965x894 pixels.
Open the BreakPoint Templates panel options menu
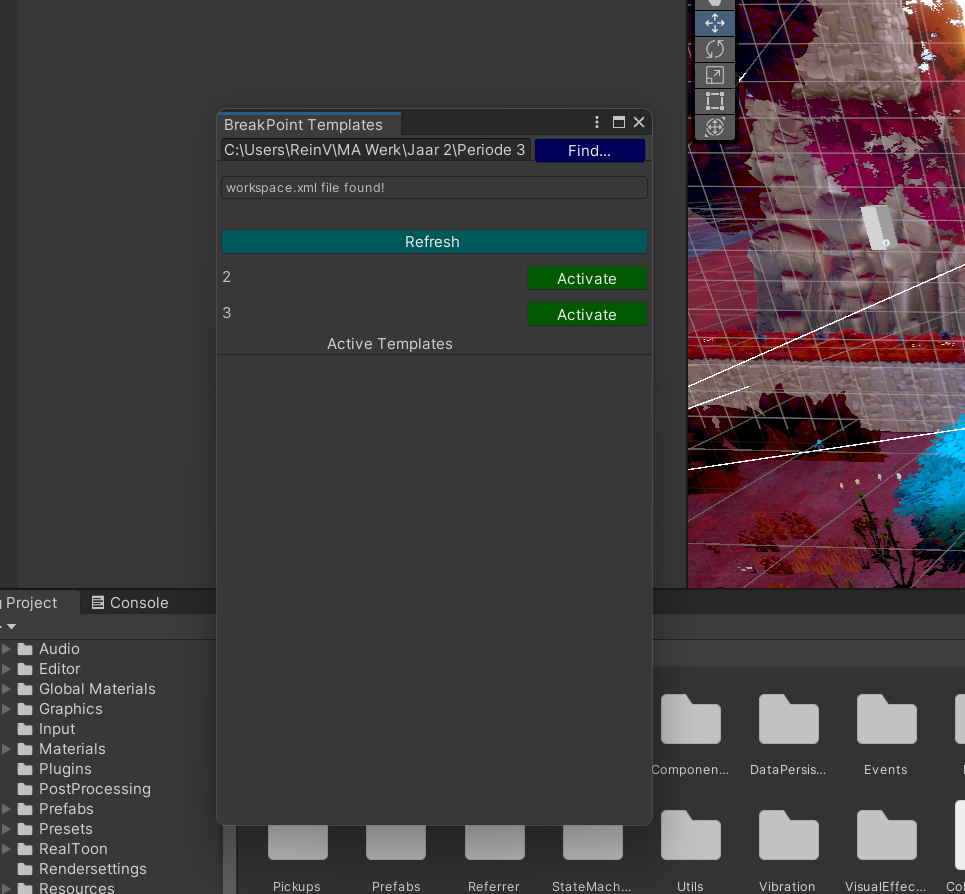pyautogui.click(x=596, y=121)
